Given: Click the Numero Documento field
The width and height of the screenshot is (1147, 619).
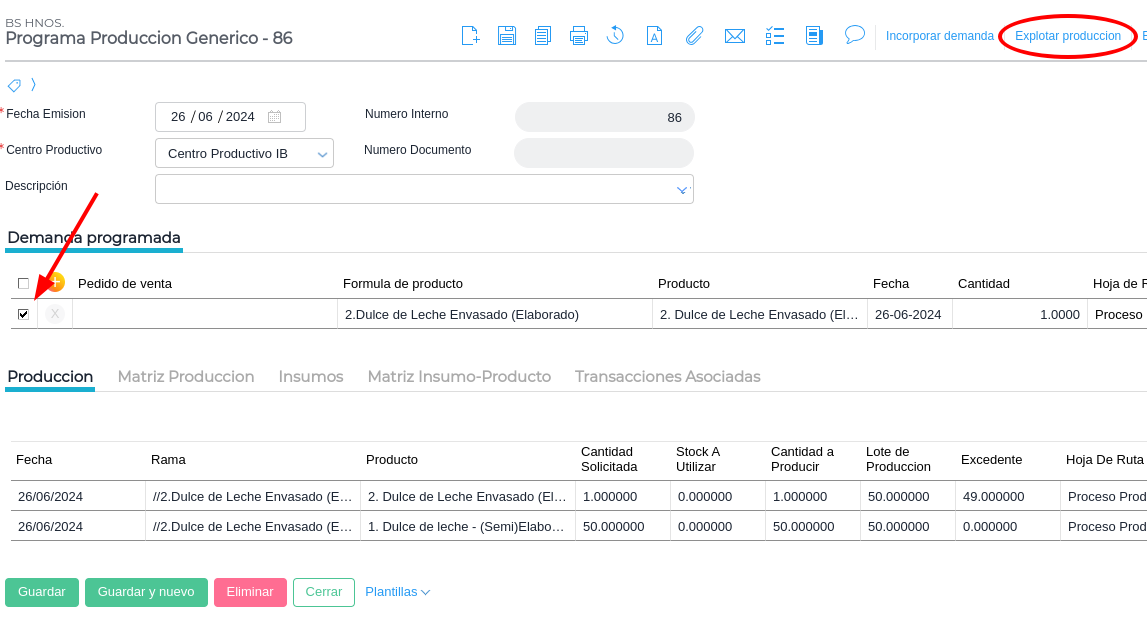Looking at the screenshot, I should click(604, 153).
